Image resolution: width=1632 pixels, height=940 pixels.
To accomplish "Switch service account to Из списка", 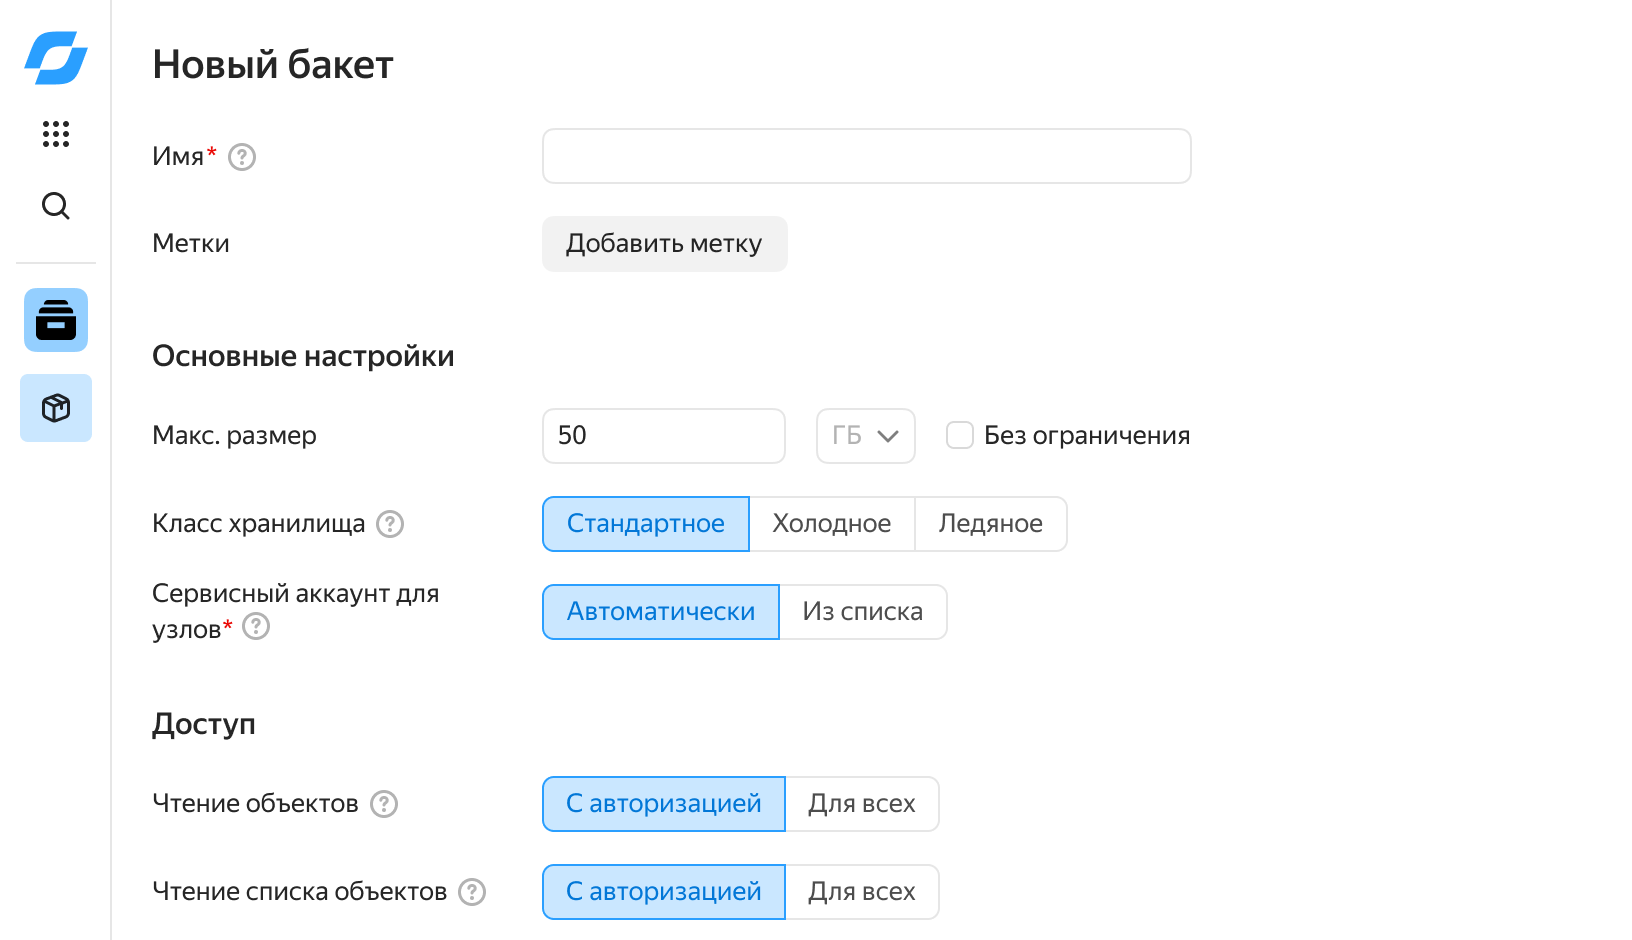I will 862,612.
